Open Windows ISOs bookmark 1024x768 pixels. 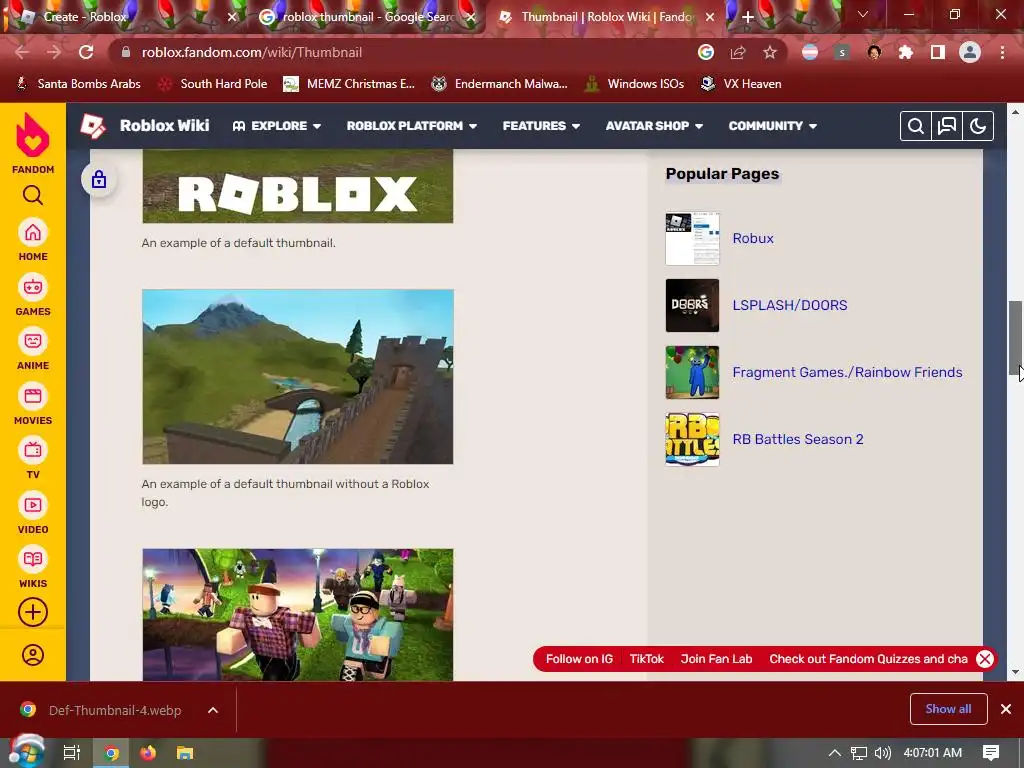click(634, 84)
